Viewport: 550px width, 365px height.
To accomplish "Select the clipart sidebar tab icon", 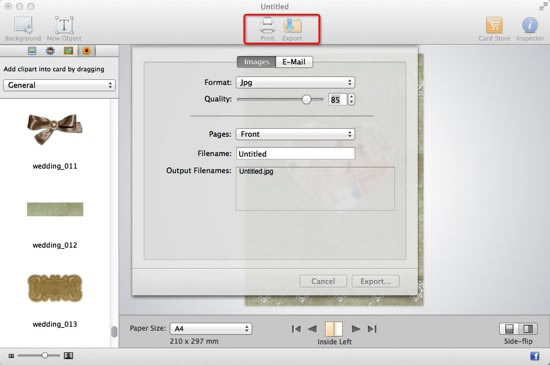I will 86,51.
